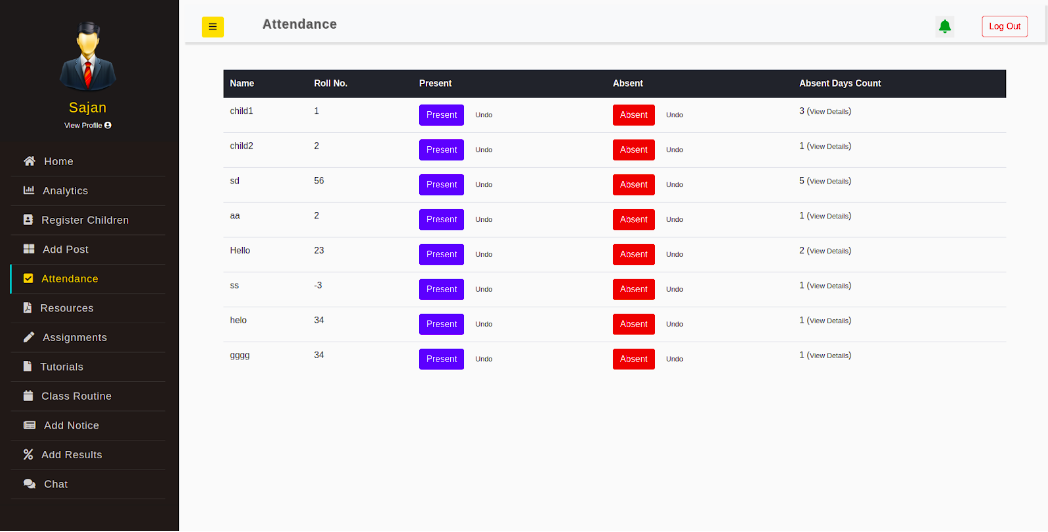Click the Chat bubbles icon
The height and width of the screenshot is (532, 1048).
[30, 484]
